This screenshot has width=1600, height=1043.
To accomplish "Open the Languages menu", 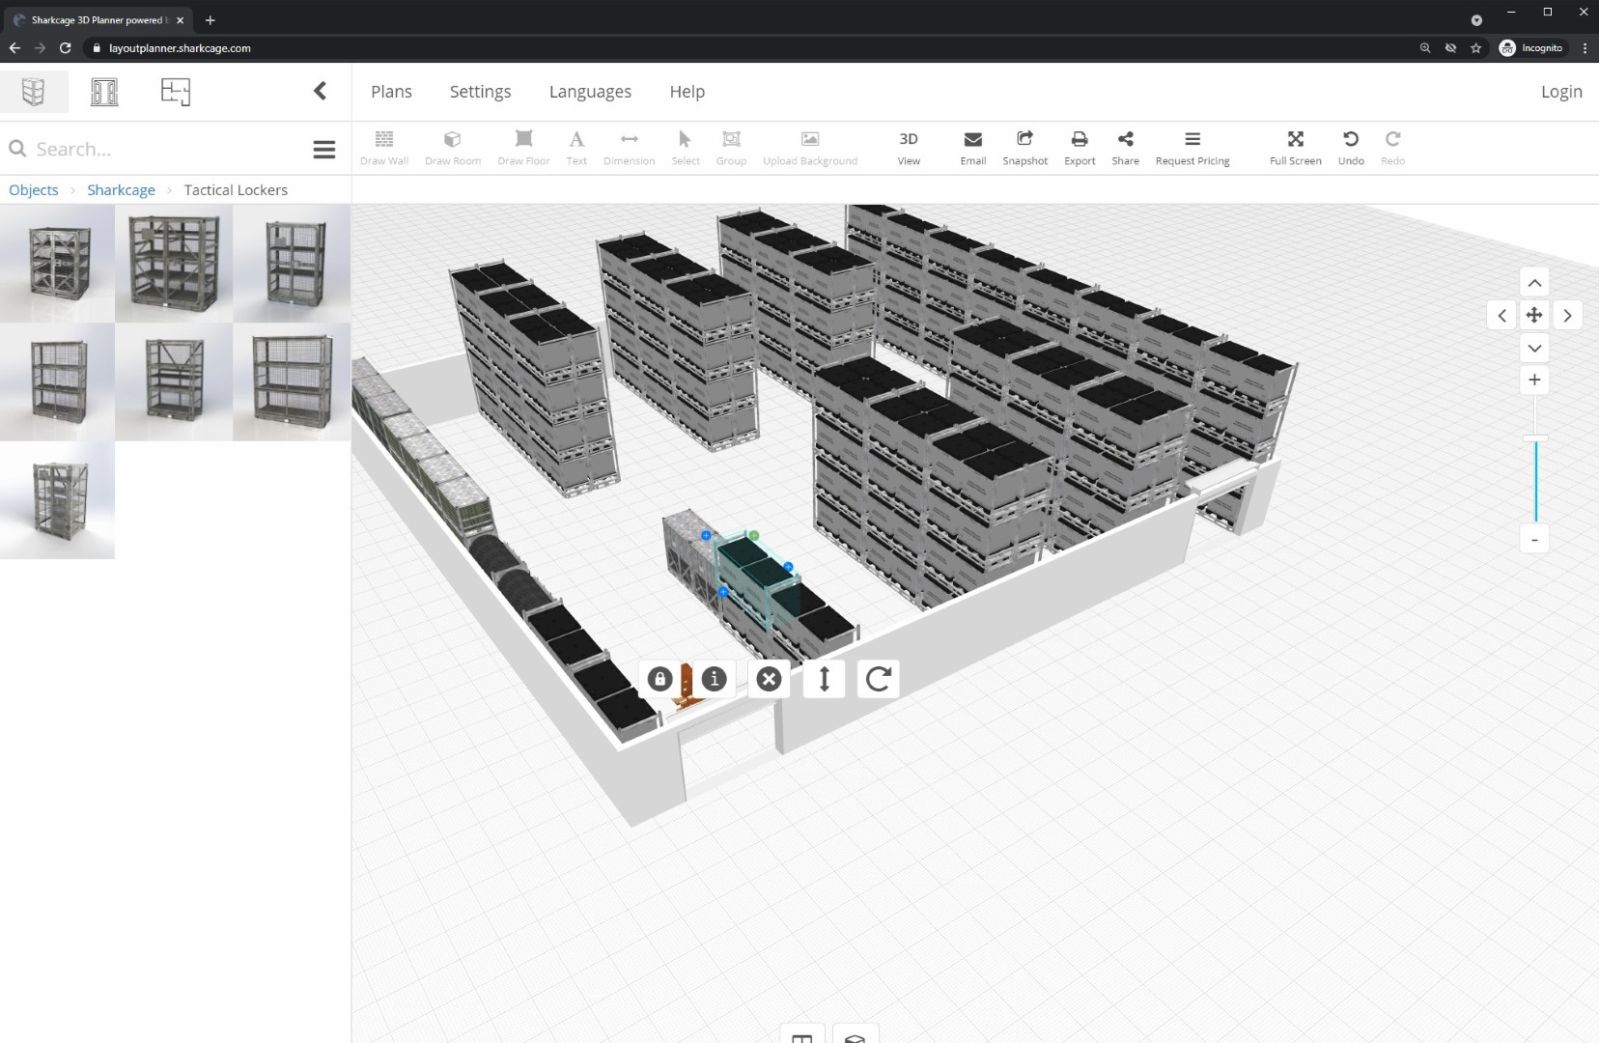I will click(x=589, y=91).
